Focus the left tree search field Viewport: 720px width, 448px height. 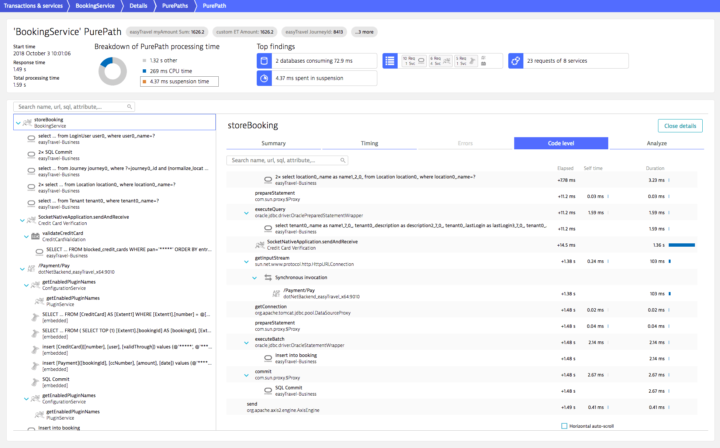(74, 106)
